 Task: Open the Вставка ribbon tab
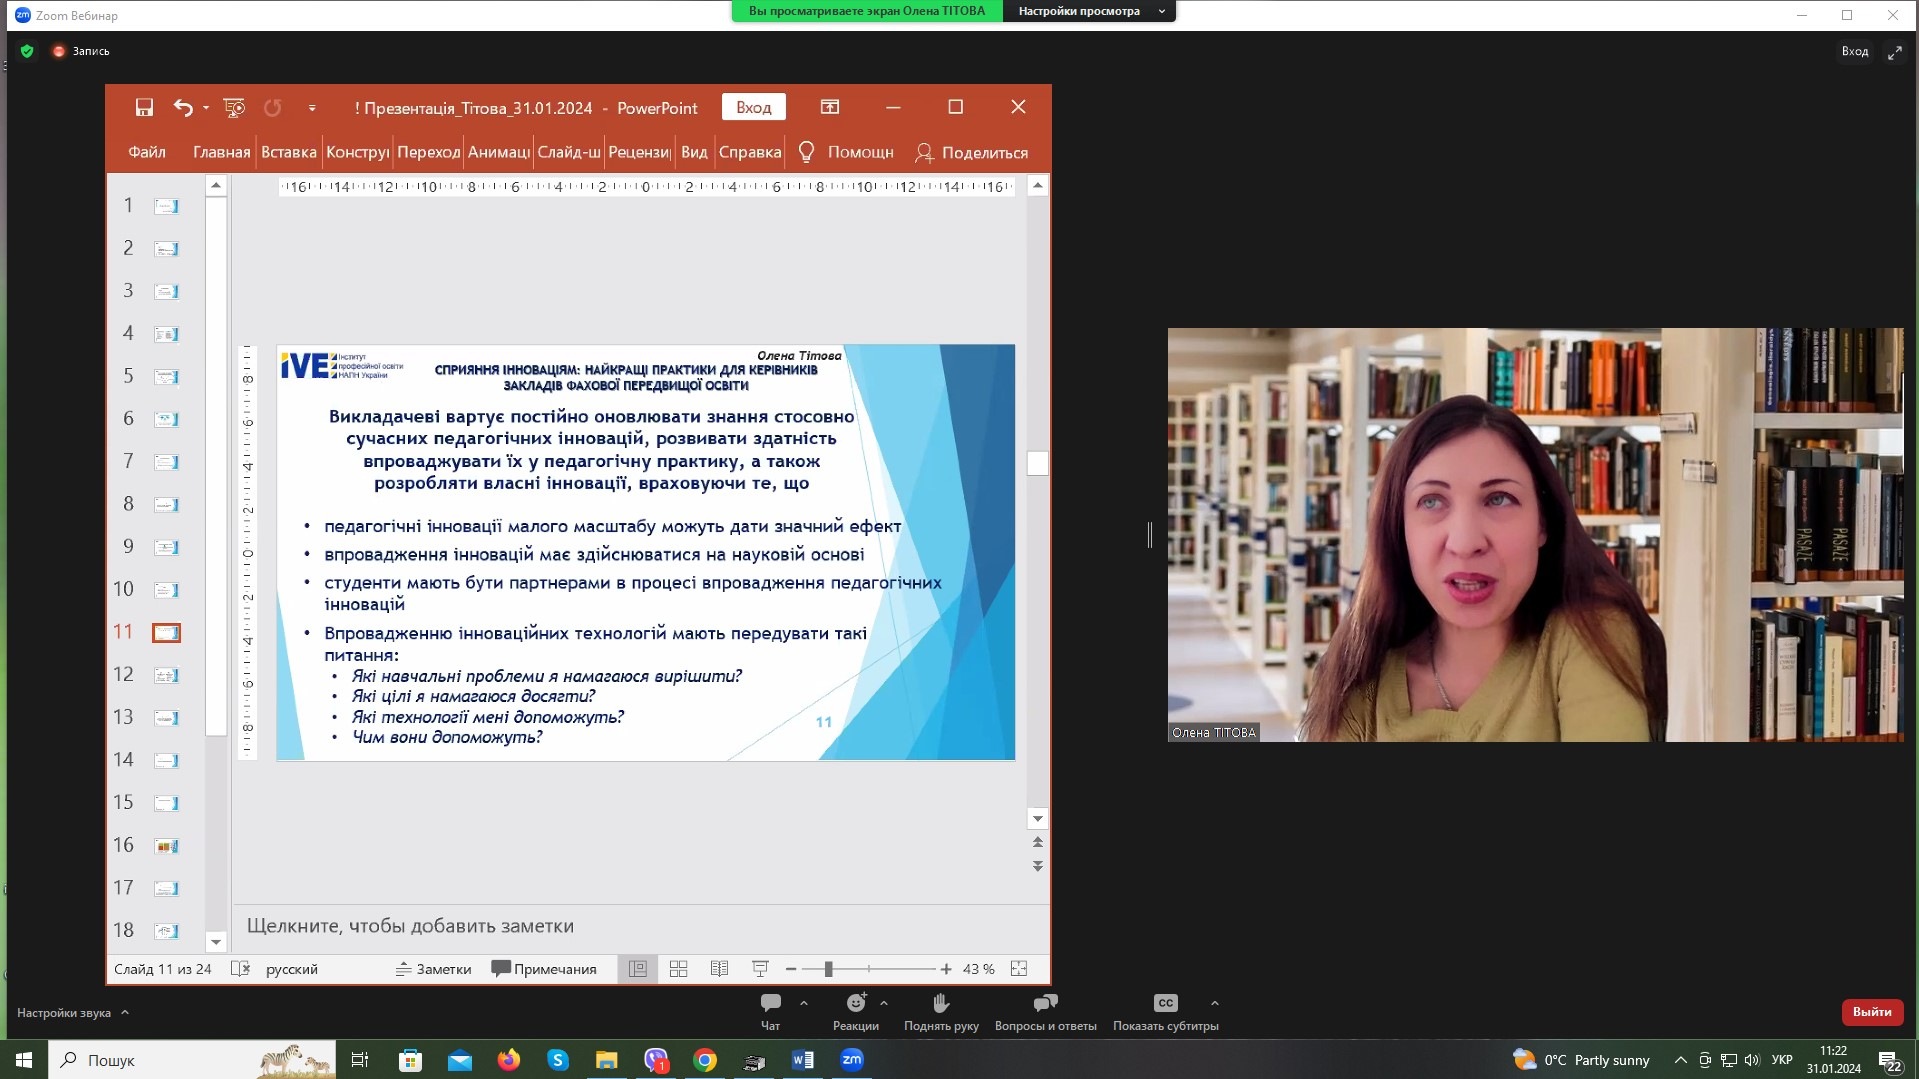[288, 152]
